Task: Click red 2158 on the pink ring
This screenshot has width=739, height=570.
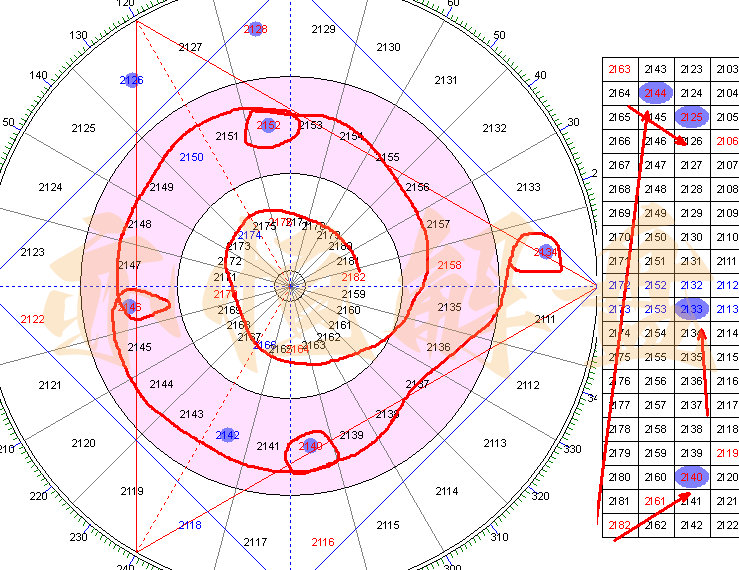Action: [450, 265]
